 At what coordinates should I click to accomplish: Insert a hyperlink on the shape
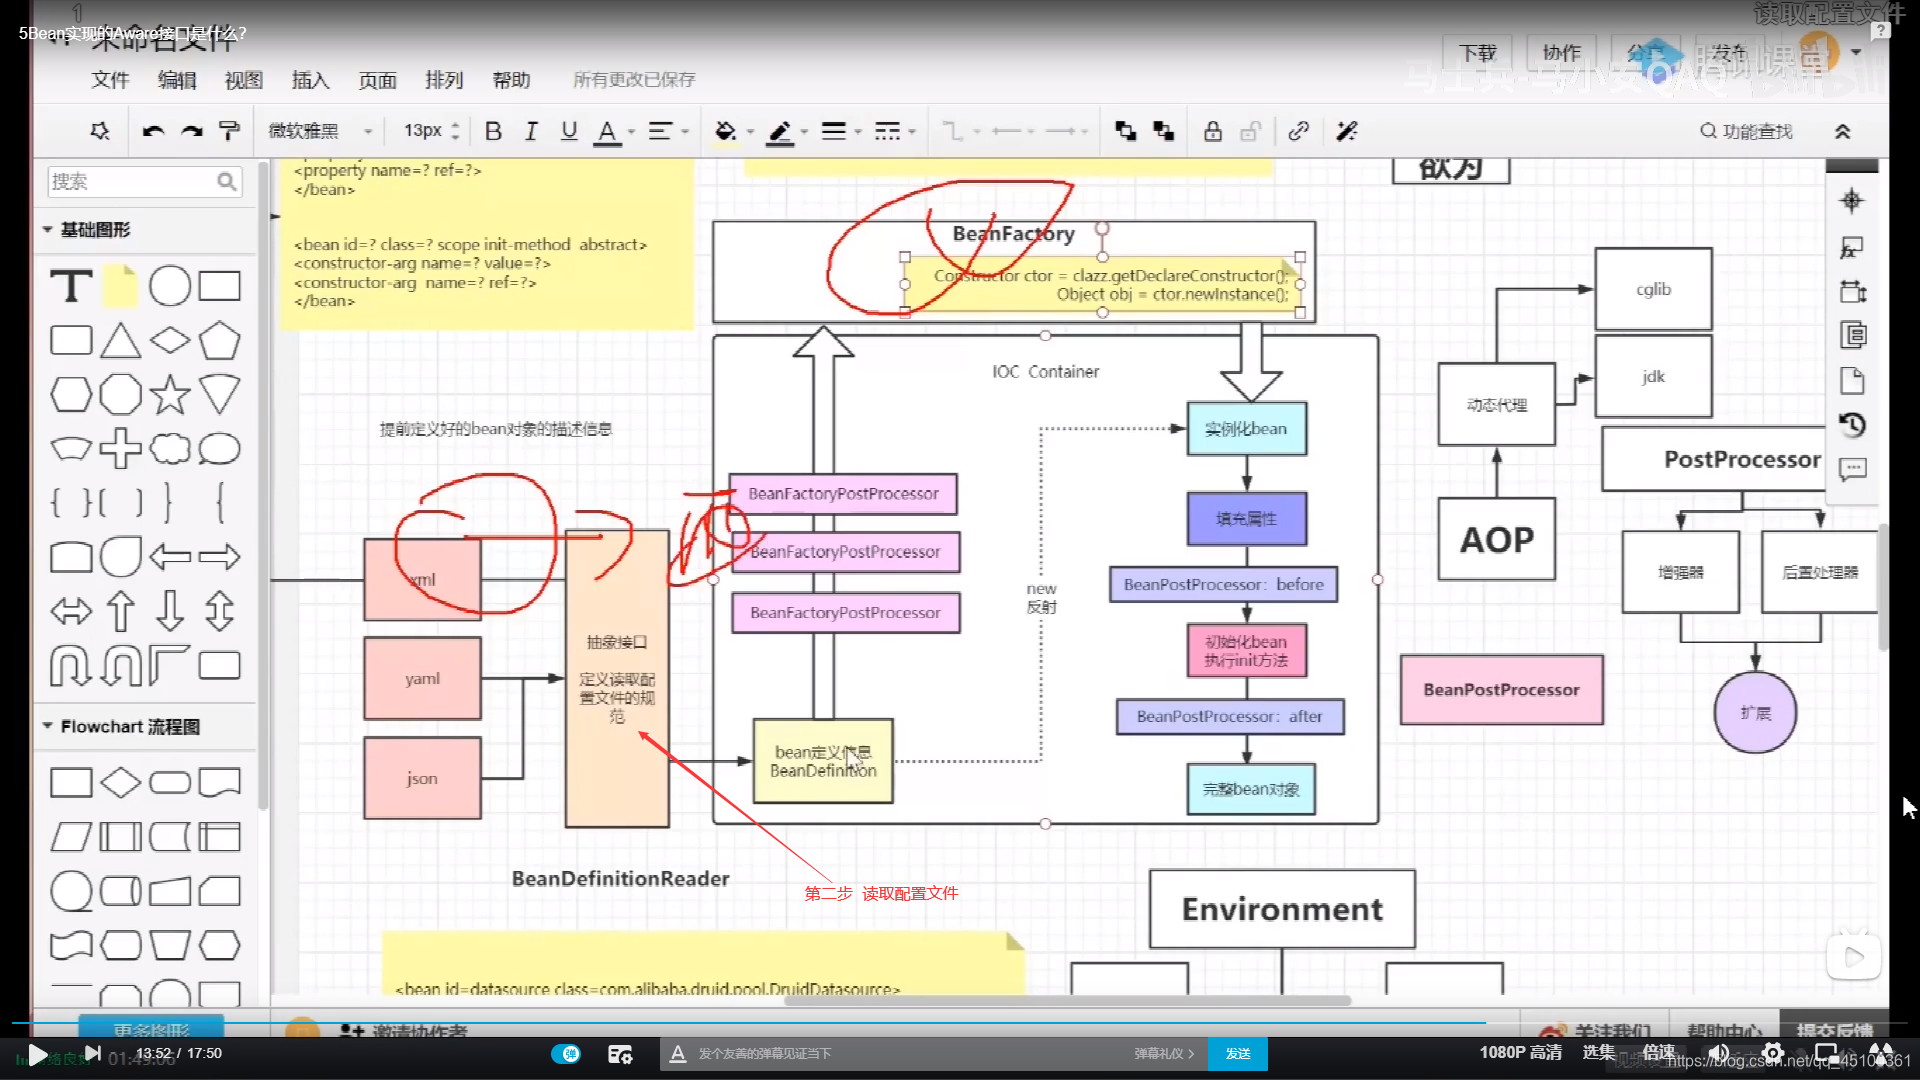pos(1298,131)
